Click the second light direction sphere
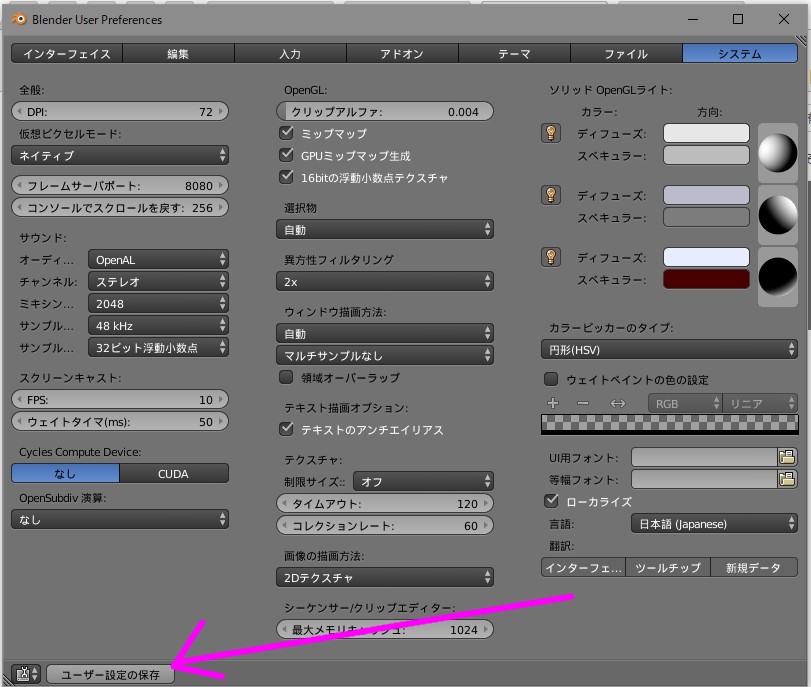The width and height of the screenshot is (811, 687). click(777, 215)
